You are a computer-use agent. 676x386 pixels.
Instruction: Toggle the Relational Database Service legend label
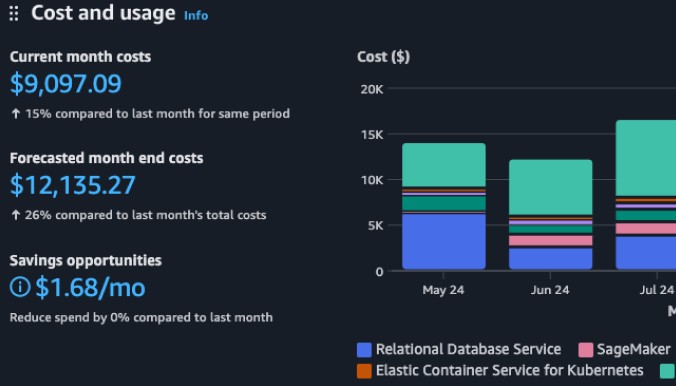469,349
